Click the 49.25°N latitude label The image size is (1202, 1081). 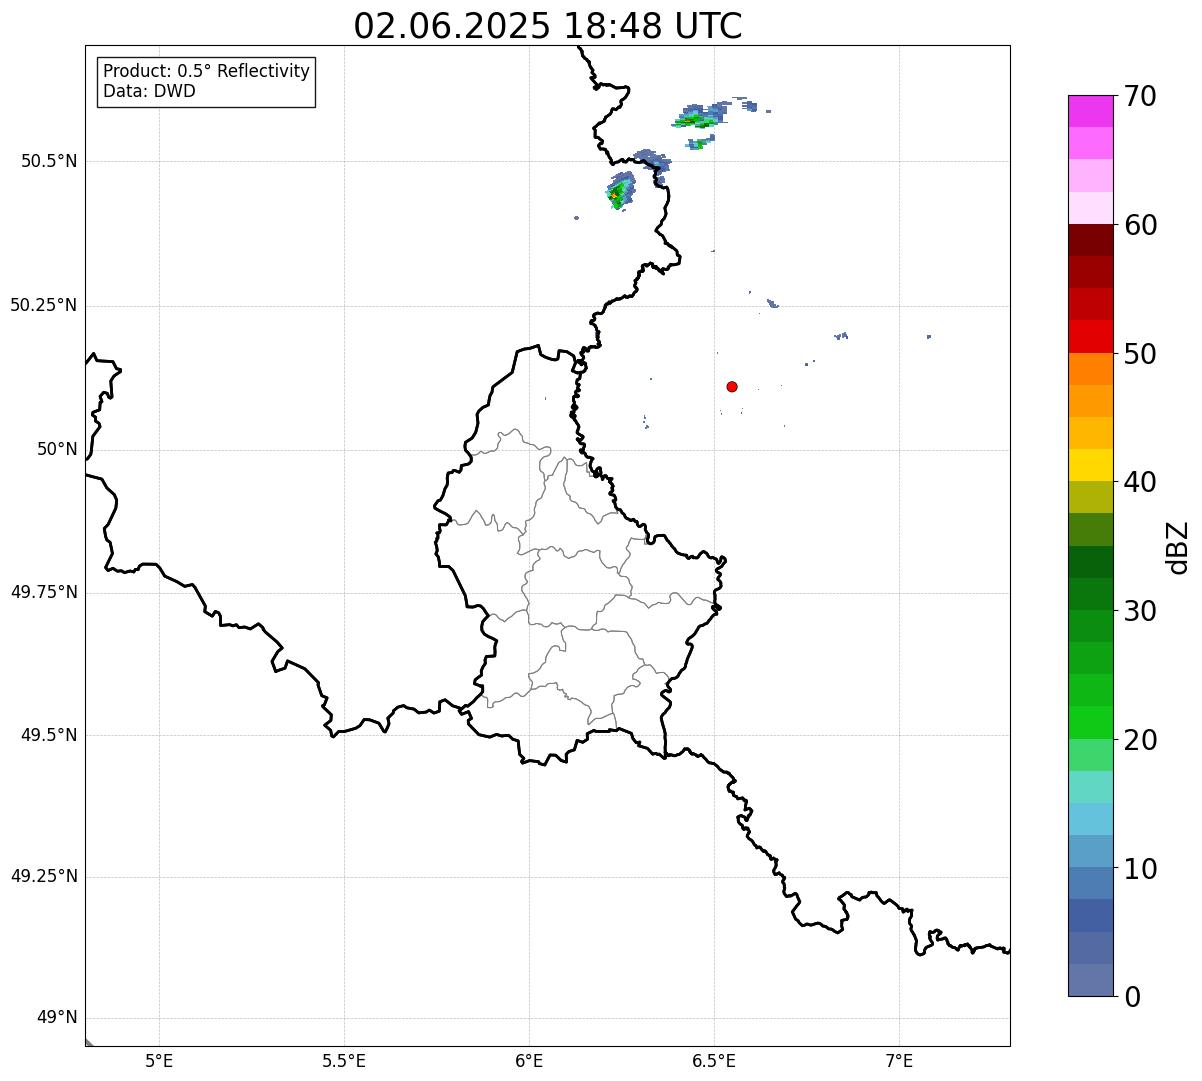click(44, 876)
